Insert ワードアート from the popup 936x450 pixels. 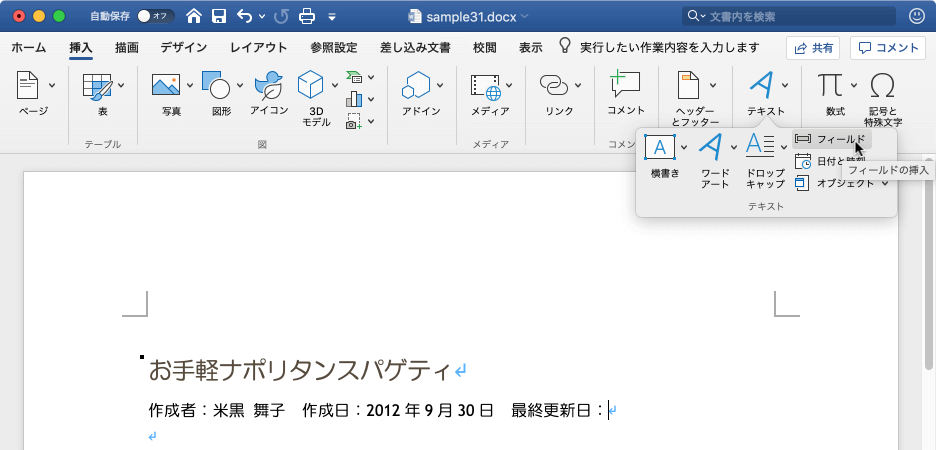click(712, 146)
